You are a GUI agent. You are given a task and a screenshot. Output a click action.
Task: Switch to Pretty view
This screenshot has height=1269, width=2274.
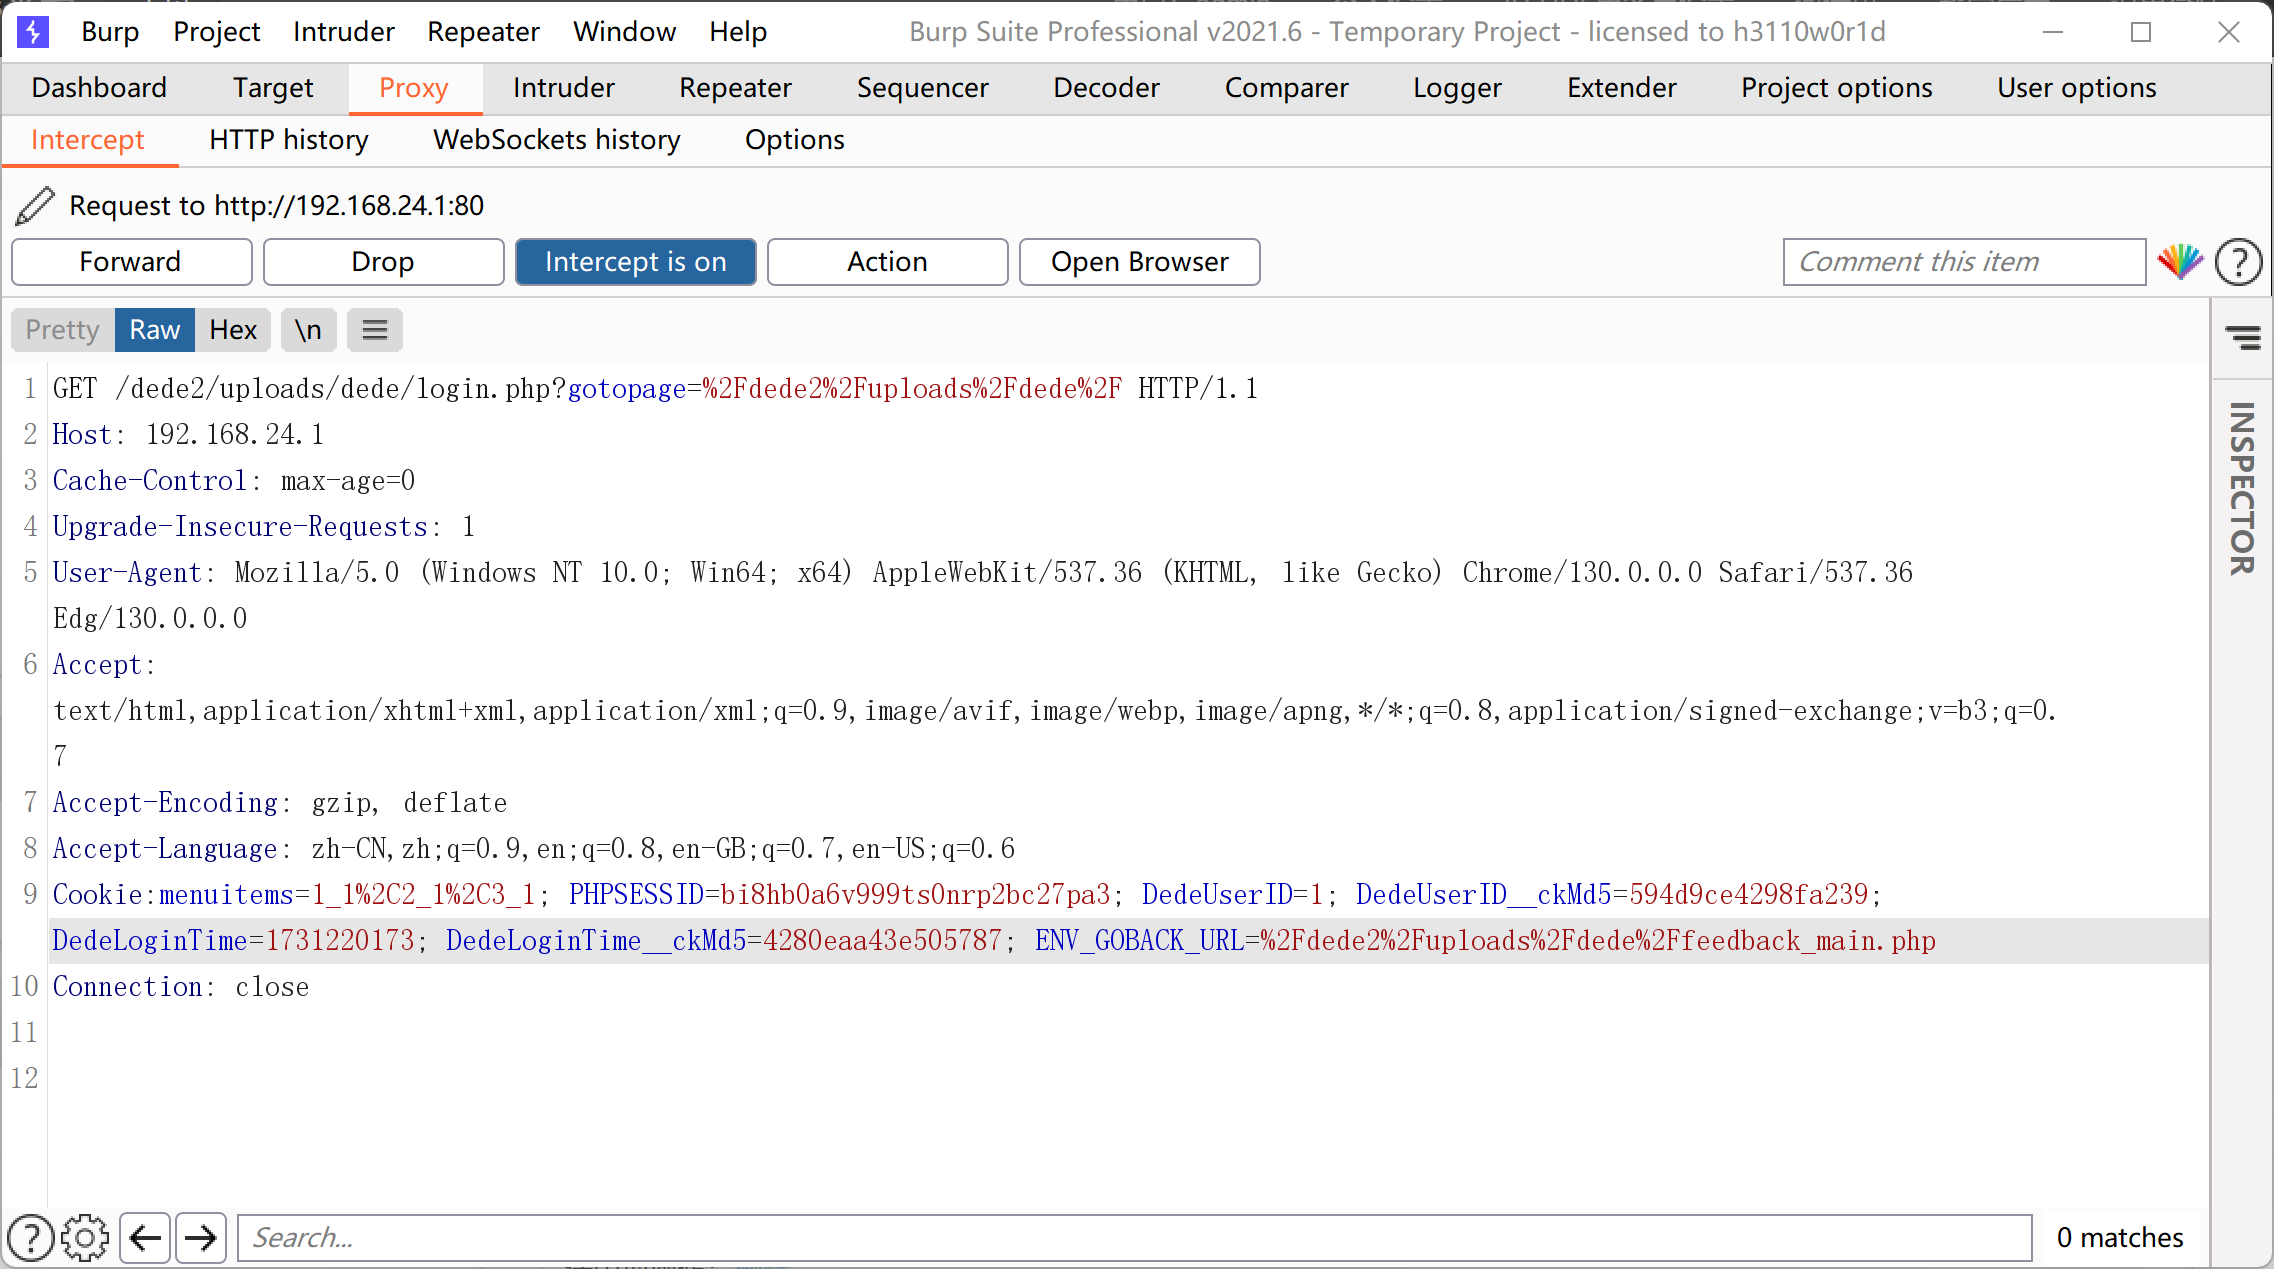(x=63, y=330)
